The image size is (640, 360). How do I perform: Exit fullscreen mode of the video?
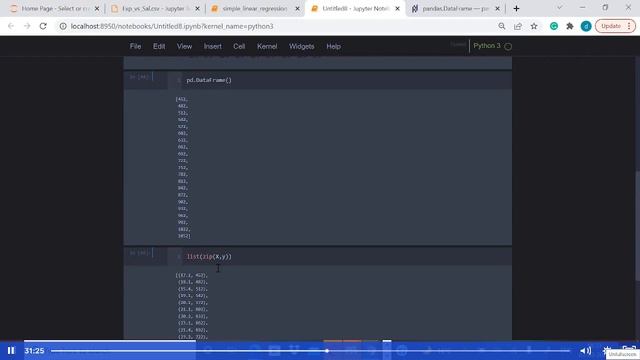click(x=629, y=350)
